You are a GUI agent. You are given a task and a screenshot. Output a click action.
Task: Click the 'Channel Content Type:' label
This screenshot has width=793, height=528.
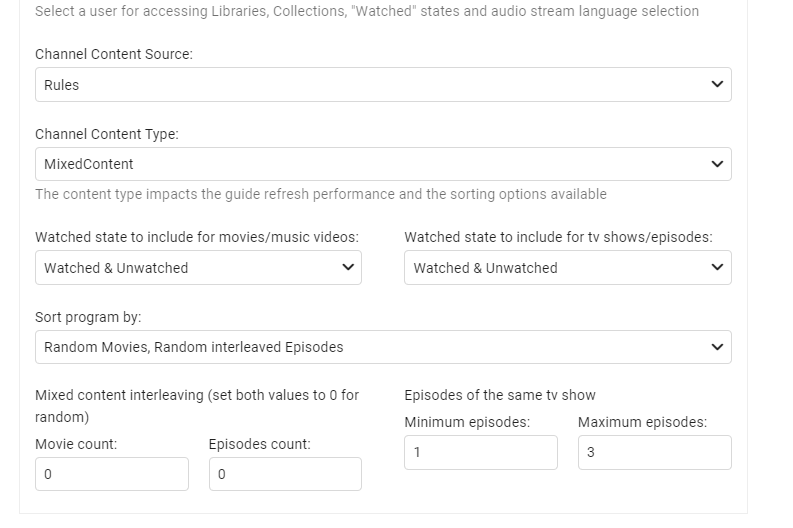coord(107,134)
